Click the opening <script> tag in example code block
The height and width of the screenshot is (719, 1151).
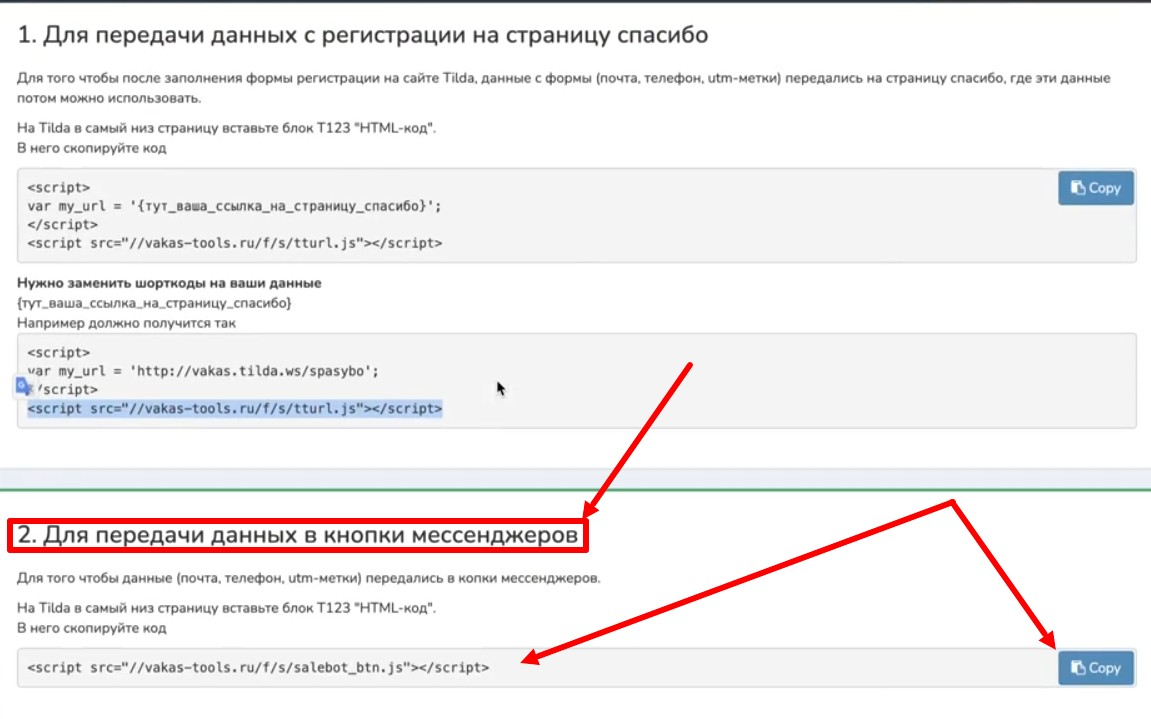pos(59,353)
